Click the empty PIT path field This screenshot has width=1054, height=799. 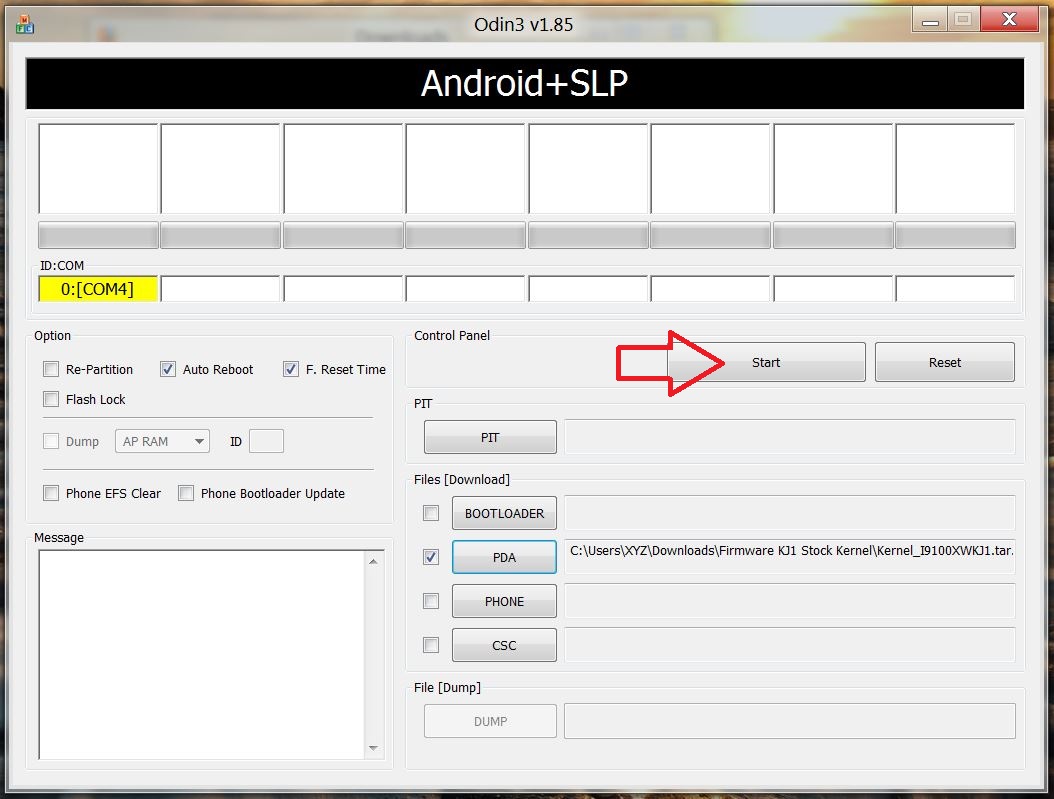tap(790, 437)
